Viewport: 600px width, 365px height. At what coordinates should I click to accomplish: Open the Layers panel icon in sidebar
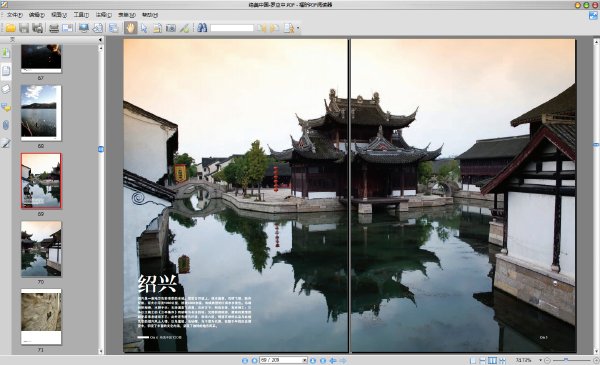point(6,89)
